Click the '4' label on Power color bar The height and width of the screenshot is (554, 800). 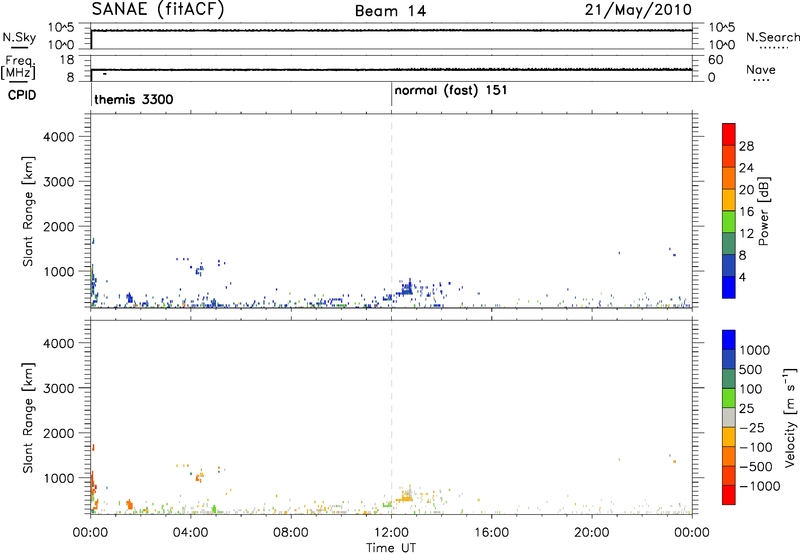click(742, 277)
